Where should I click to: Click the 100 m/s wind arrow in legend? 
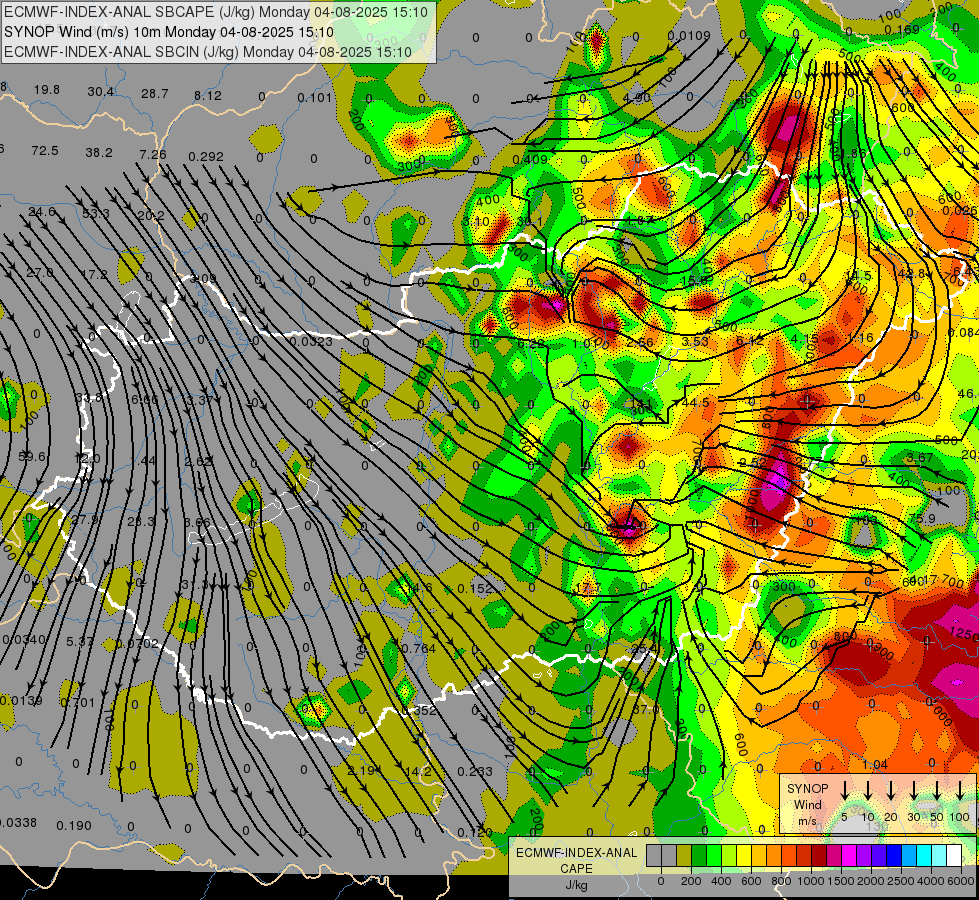[x=960, y=791]
